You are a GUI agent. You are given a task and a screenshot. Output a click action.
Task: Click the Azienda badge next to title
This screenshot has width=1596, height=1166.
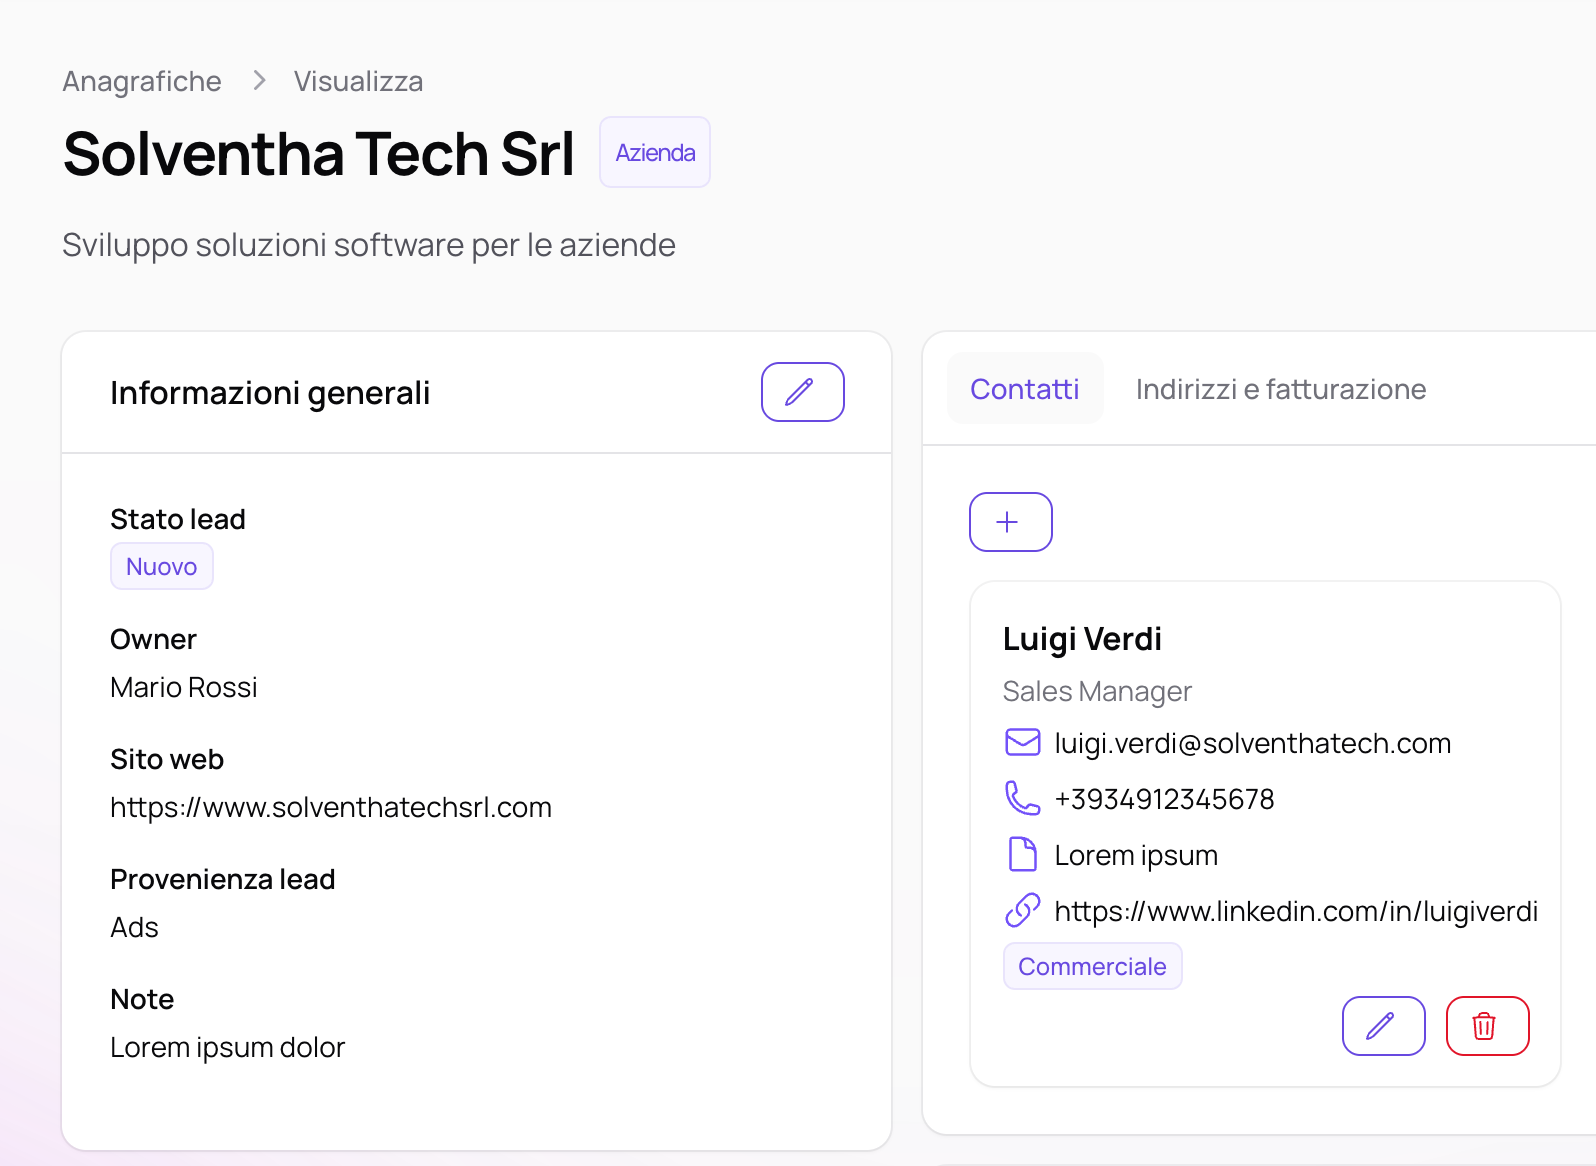pos(655,153)
